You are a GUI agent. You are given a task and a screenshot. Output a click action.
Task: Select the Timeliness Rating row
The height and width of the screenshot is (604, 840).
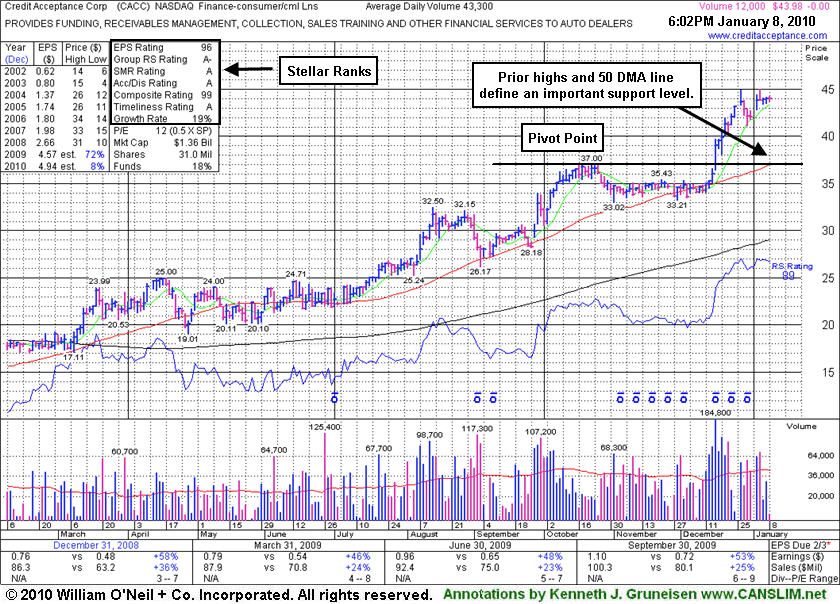pyautogui.click(x=162, y=107)
